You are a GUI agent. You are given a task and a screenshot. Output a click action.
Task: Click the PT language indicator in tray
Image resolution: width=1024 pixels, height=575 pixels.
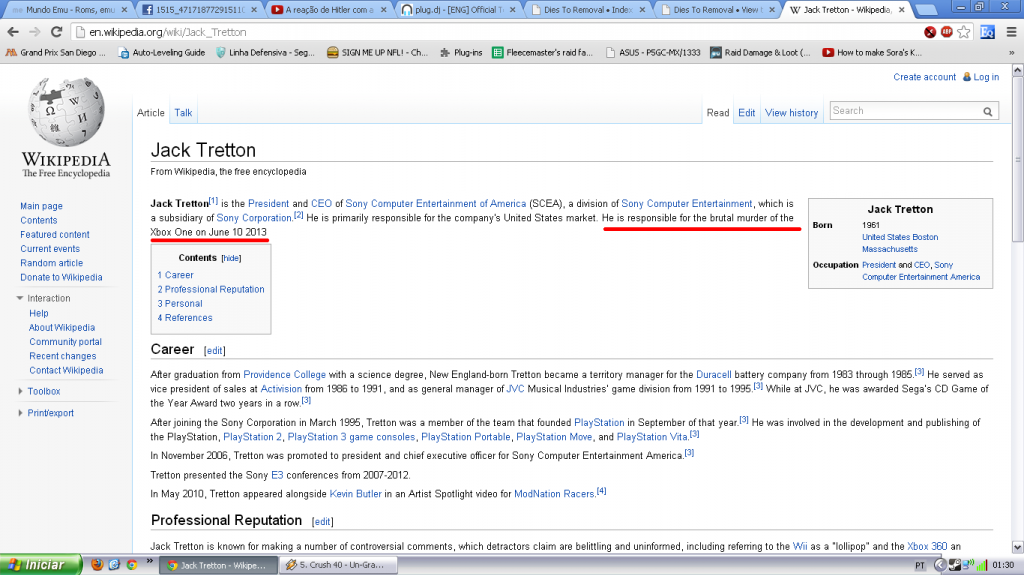pyautogui.click(x=920, y=565)
